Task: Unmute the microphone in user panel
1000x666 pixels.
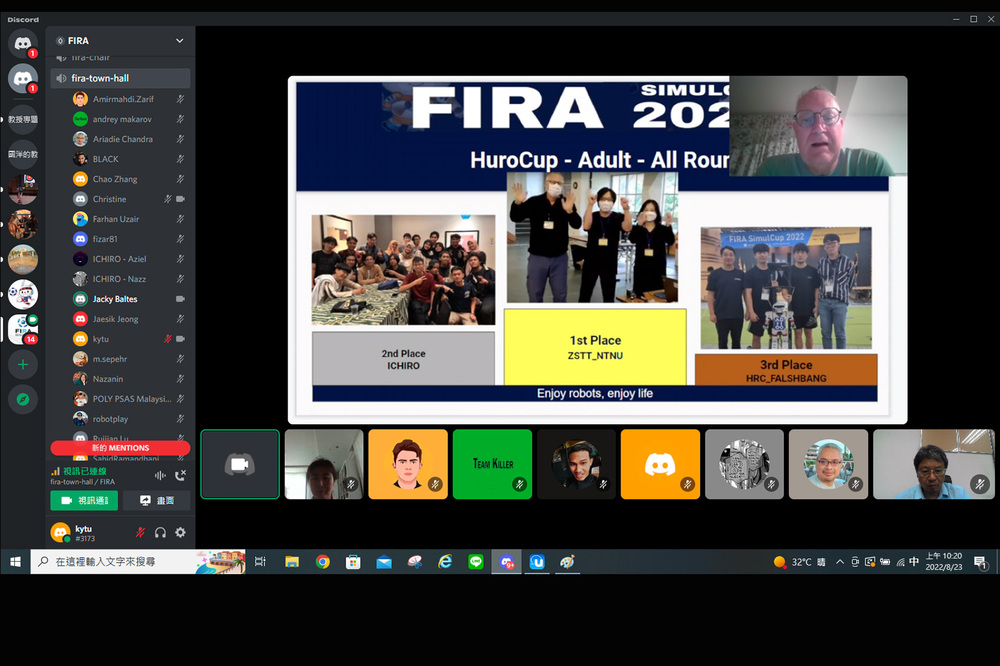Action: 140,532
